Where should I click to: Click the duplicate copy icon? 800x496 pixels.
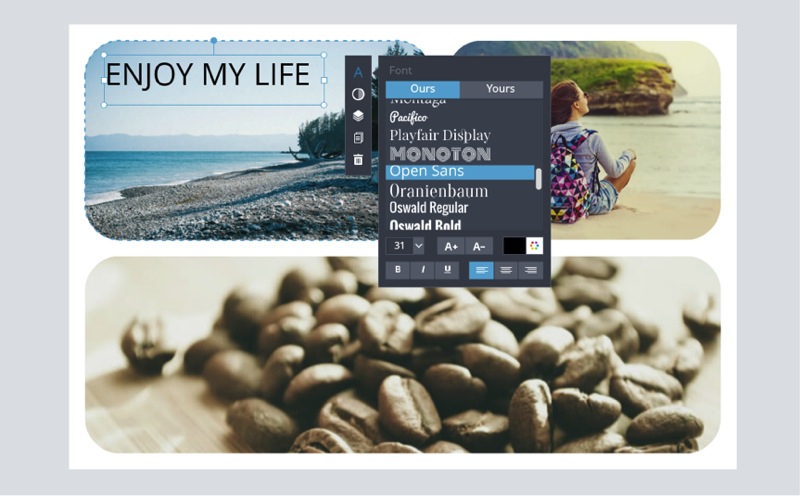click(358, 138)
